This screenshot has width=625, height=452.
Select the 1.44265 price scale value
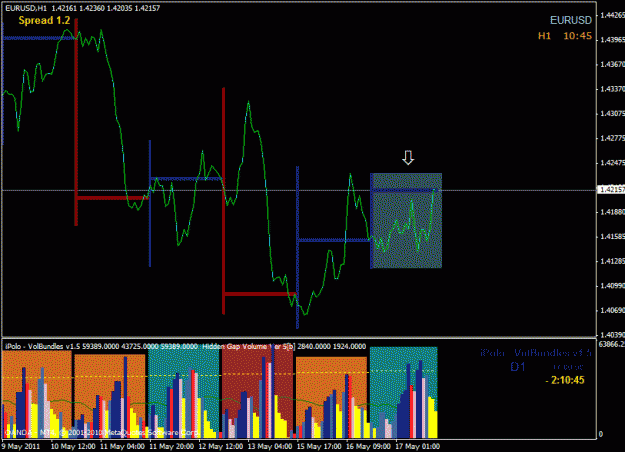(612, 15)
